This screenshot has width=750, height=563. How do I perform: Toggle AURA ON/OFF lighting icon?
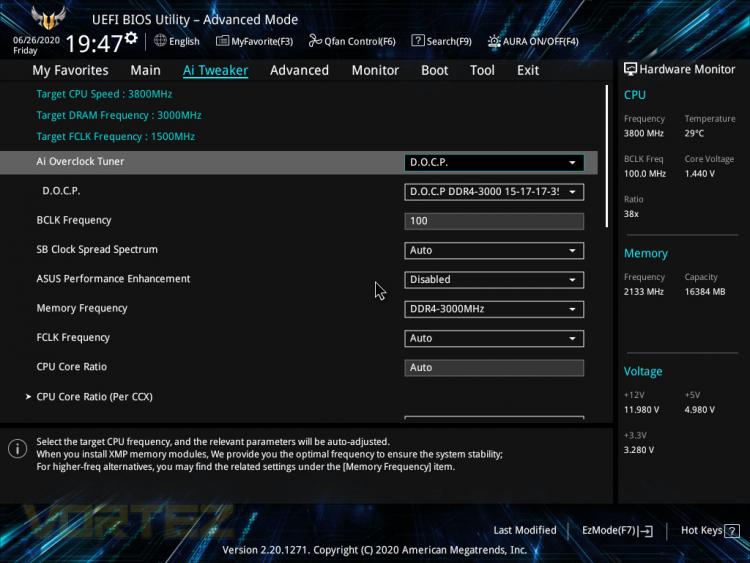(x=494, y=41)
